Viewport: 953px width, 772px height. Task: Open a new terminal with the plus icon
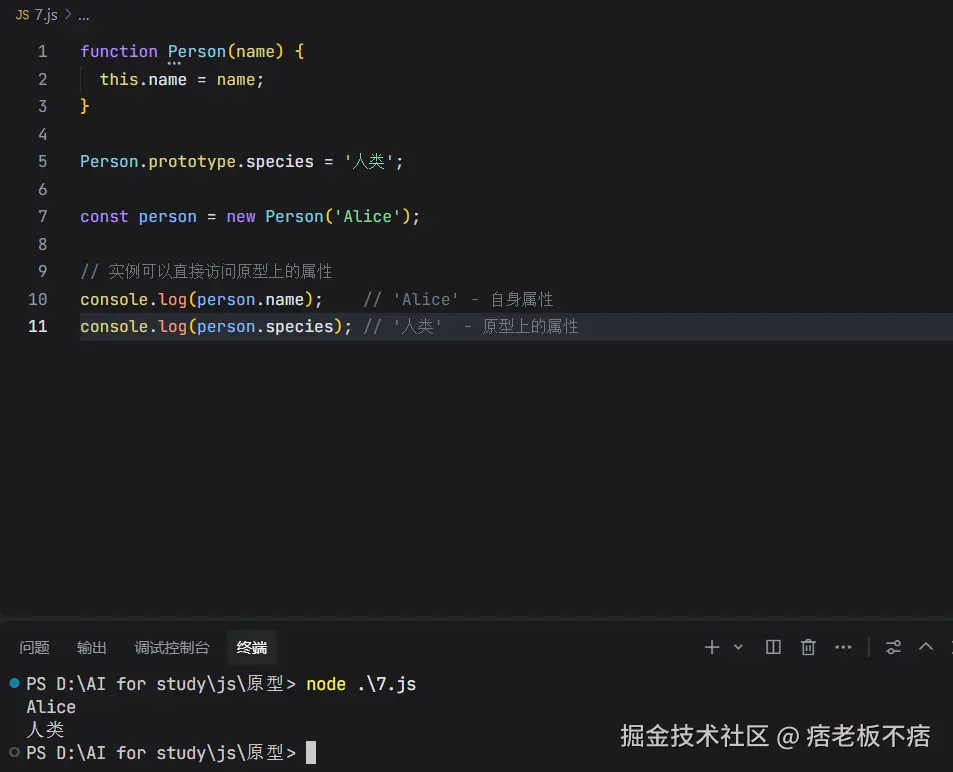click(x=710, y=647)
